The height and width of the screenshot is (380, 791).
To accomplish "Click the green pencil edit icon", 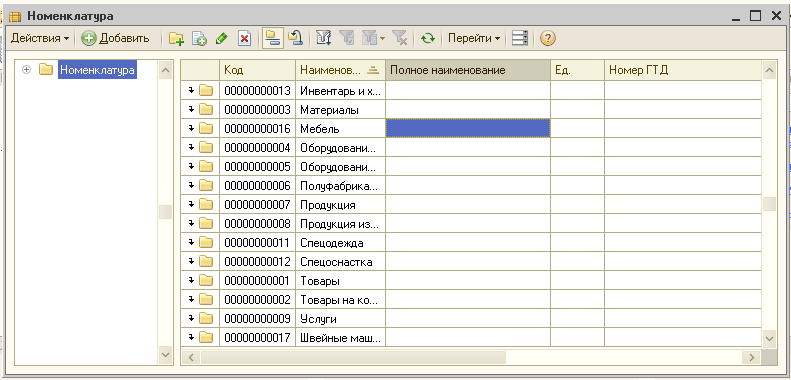I will coord(221,39).
